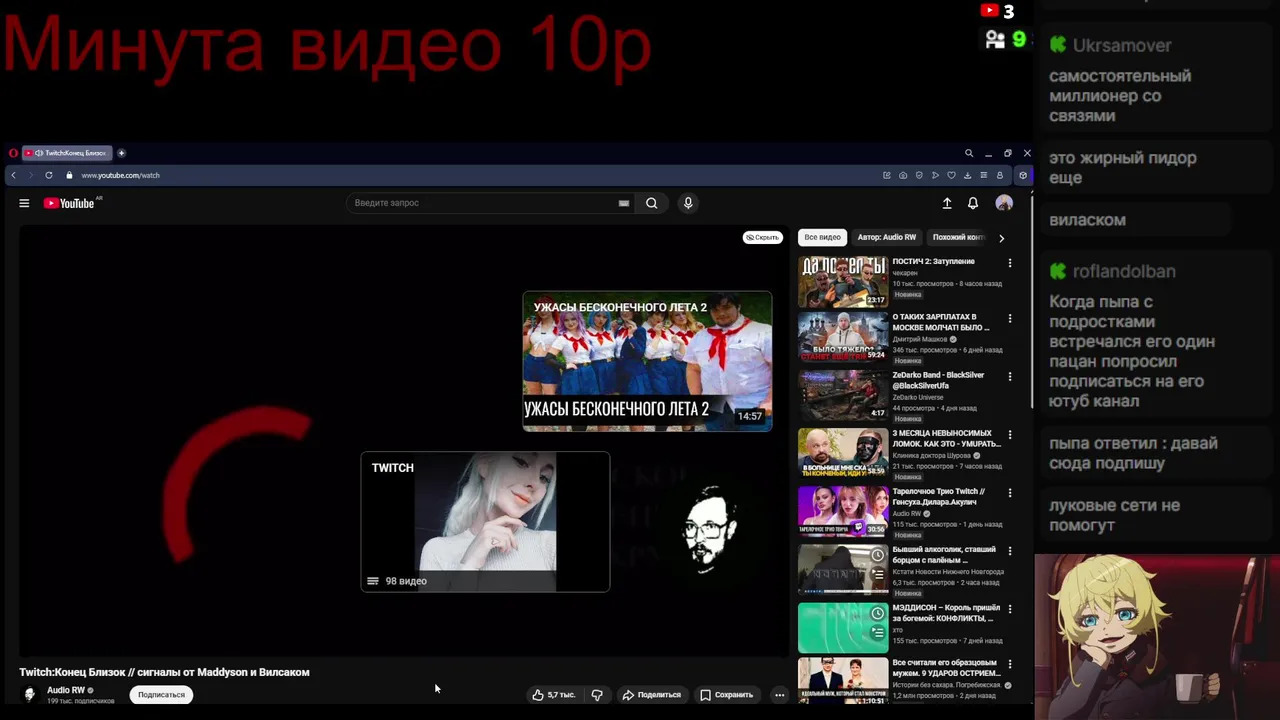Open the upload video icon
1280x720 pixels.
[x=947, y=203]
